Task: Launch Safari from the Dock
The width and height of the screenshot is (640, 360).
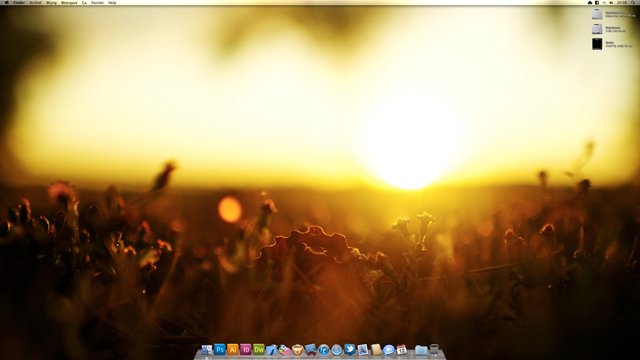Action: (x=337, y=350)
